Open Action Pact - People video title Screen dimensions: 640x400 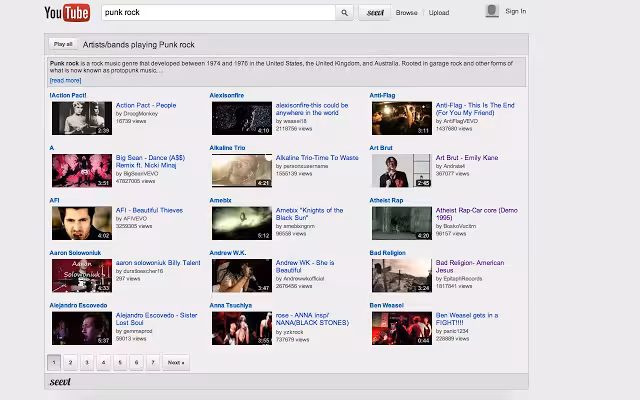(146, 105)
